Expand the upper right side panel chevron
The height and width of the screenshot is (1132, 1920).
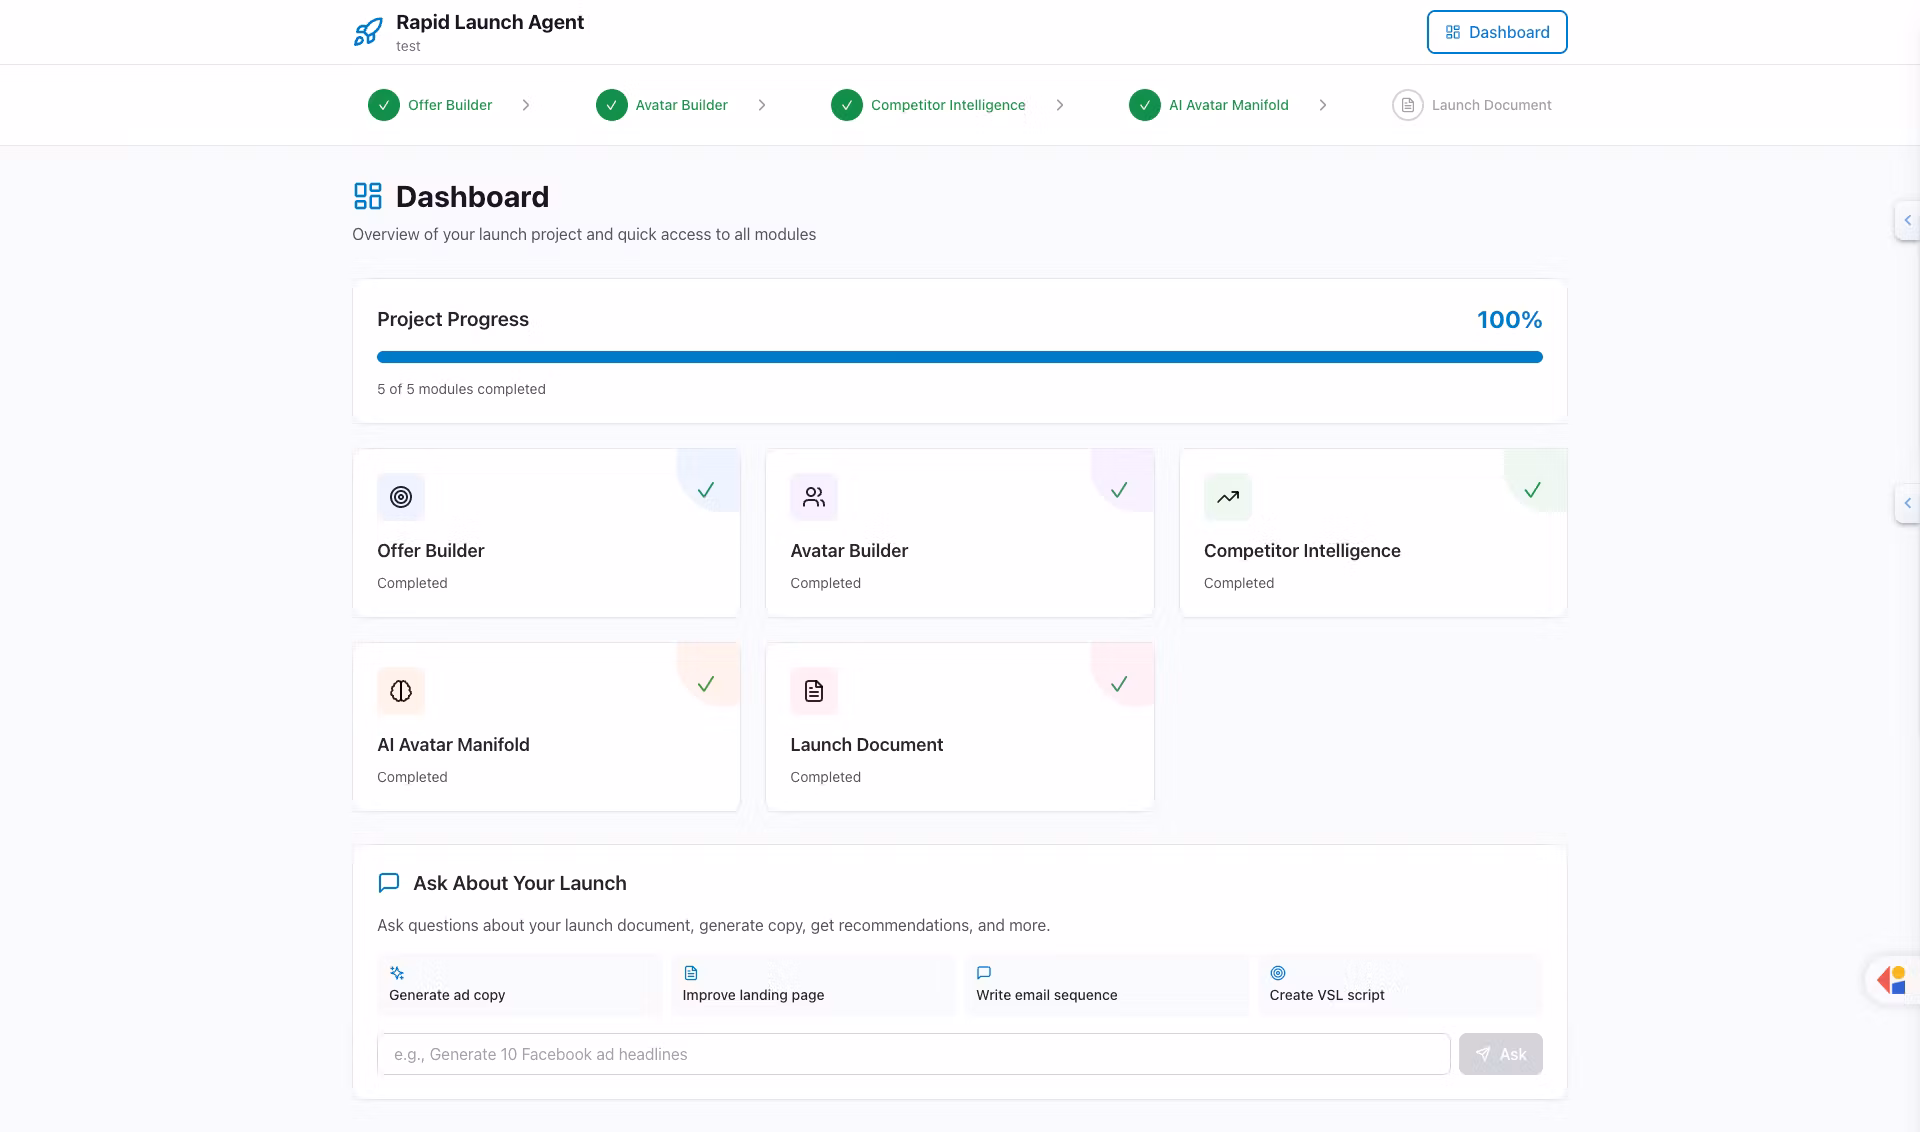coord(1907,220)
